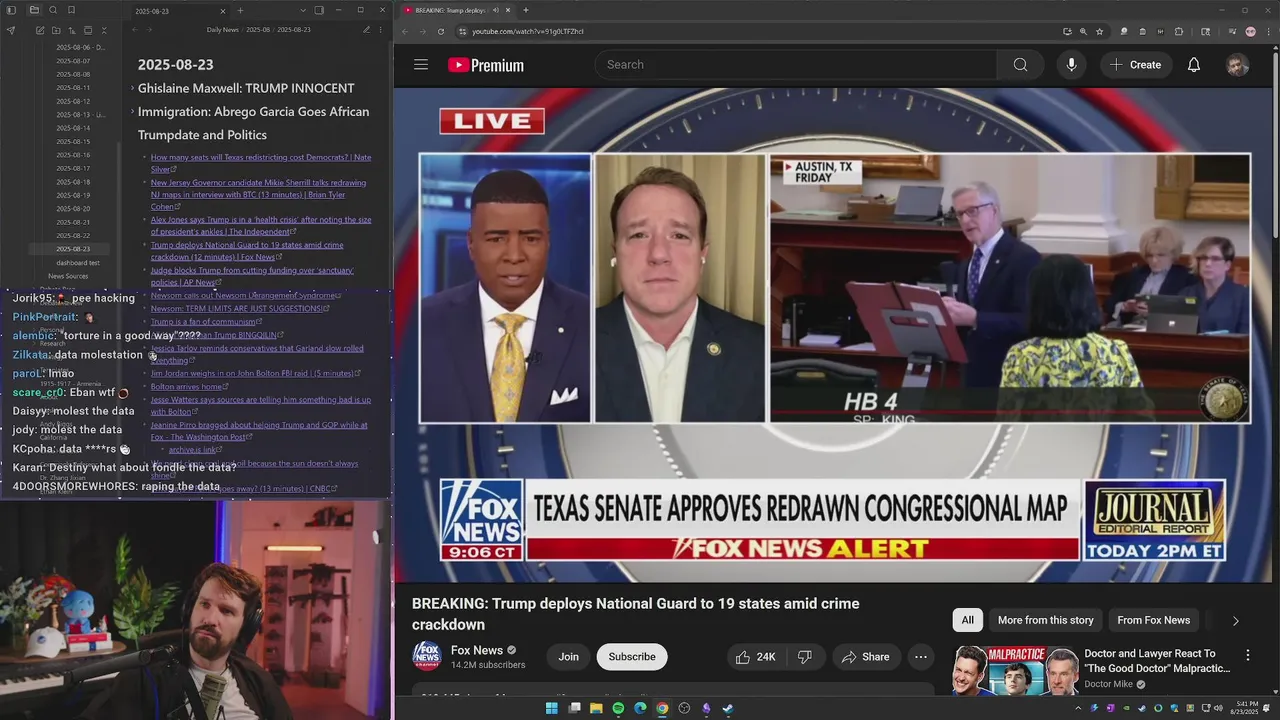
Task: Click the 2025-08 breadcrumb folder
Action: (x=259, y=30)
